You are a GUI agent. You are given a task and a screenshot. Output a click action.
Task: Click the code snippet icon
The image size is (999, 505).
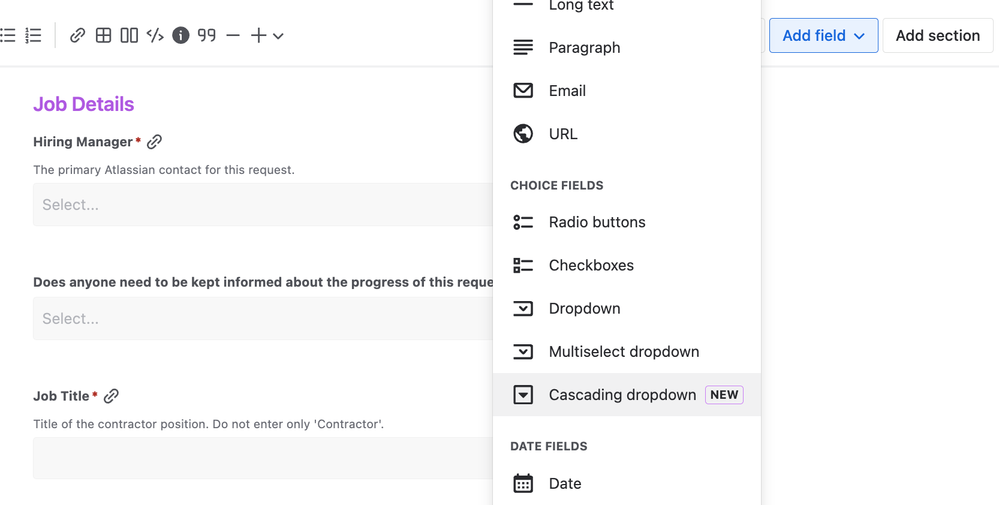155,35
